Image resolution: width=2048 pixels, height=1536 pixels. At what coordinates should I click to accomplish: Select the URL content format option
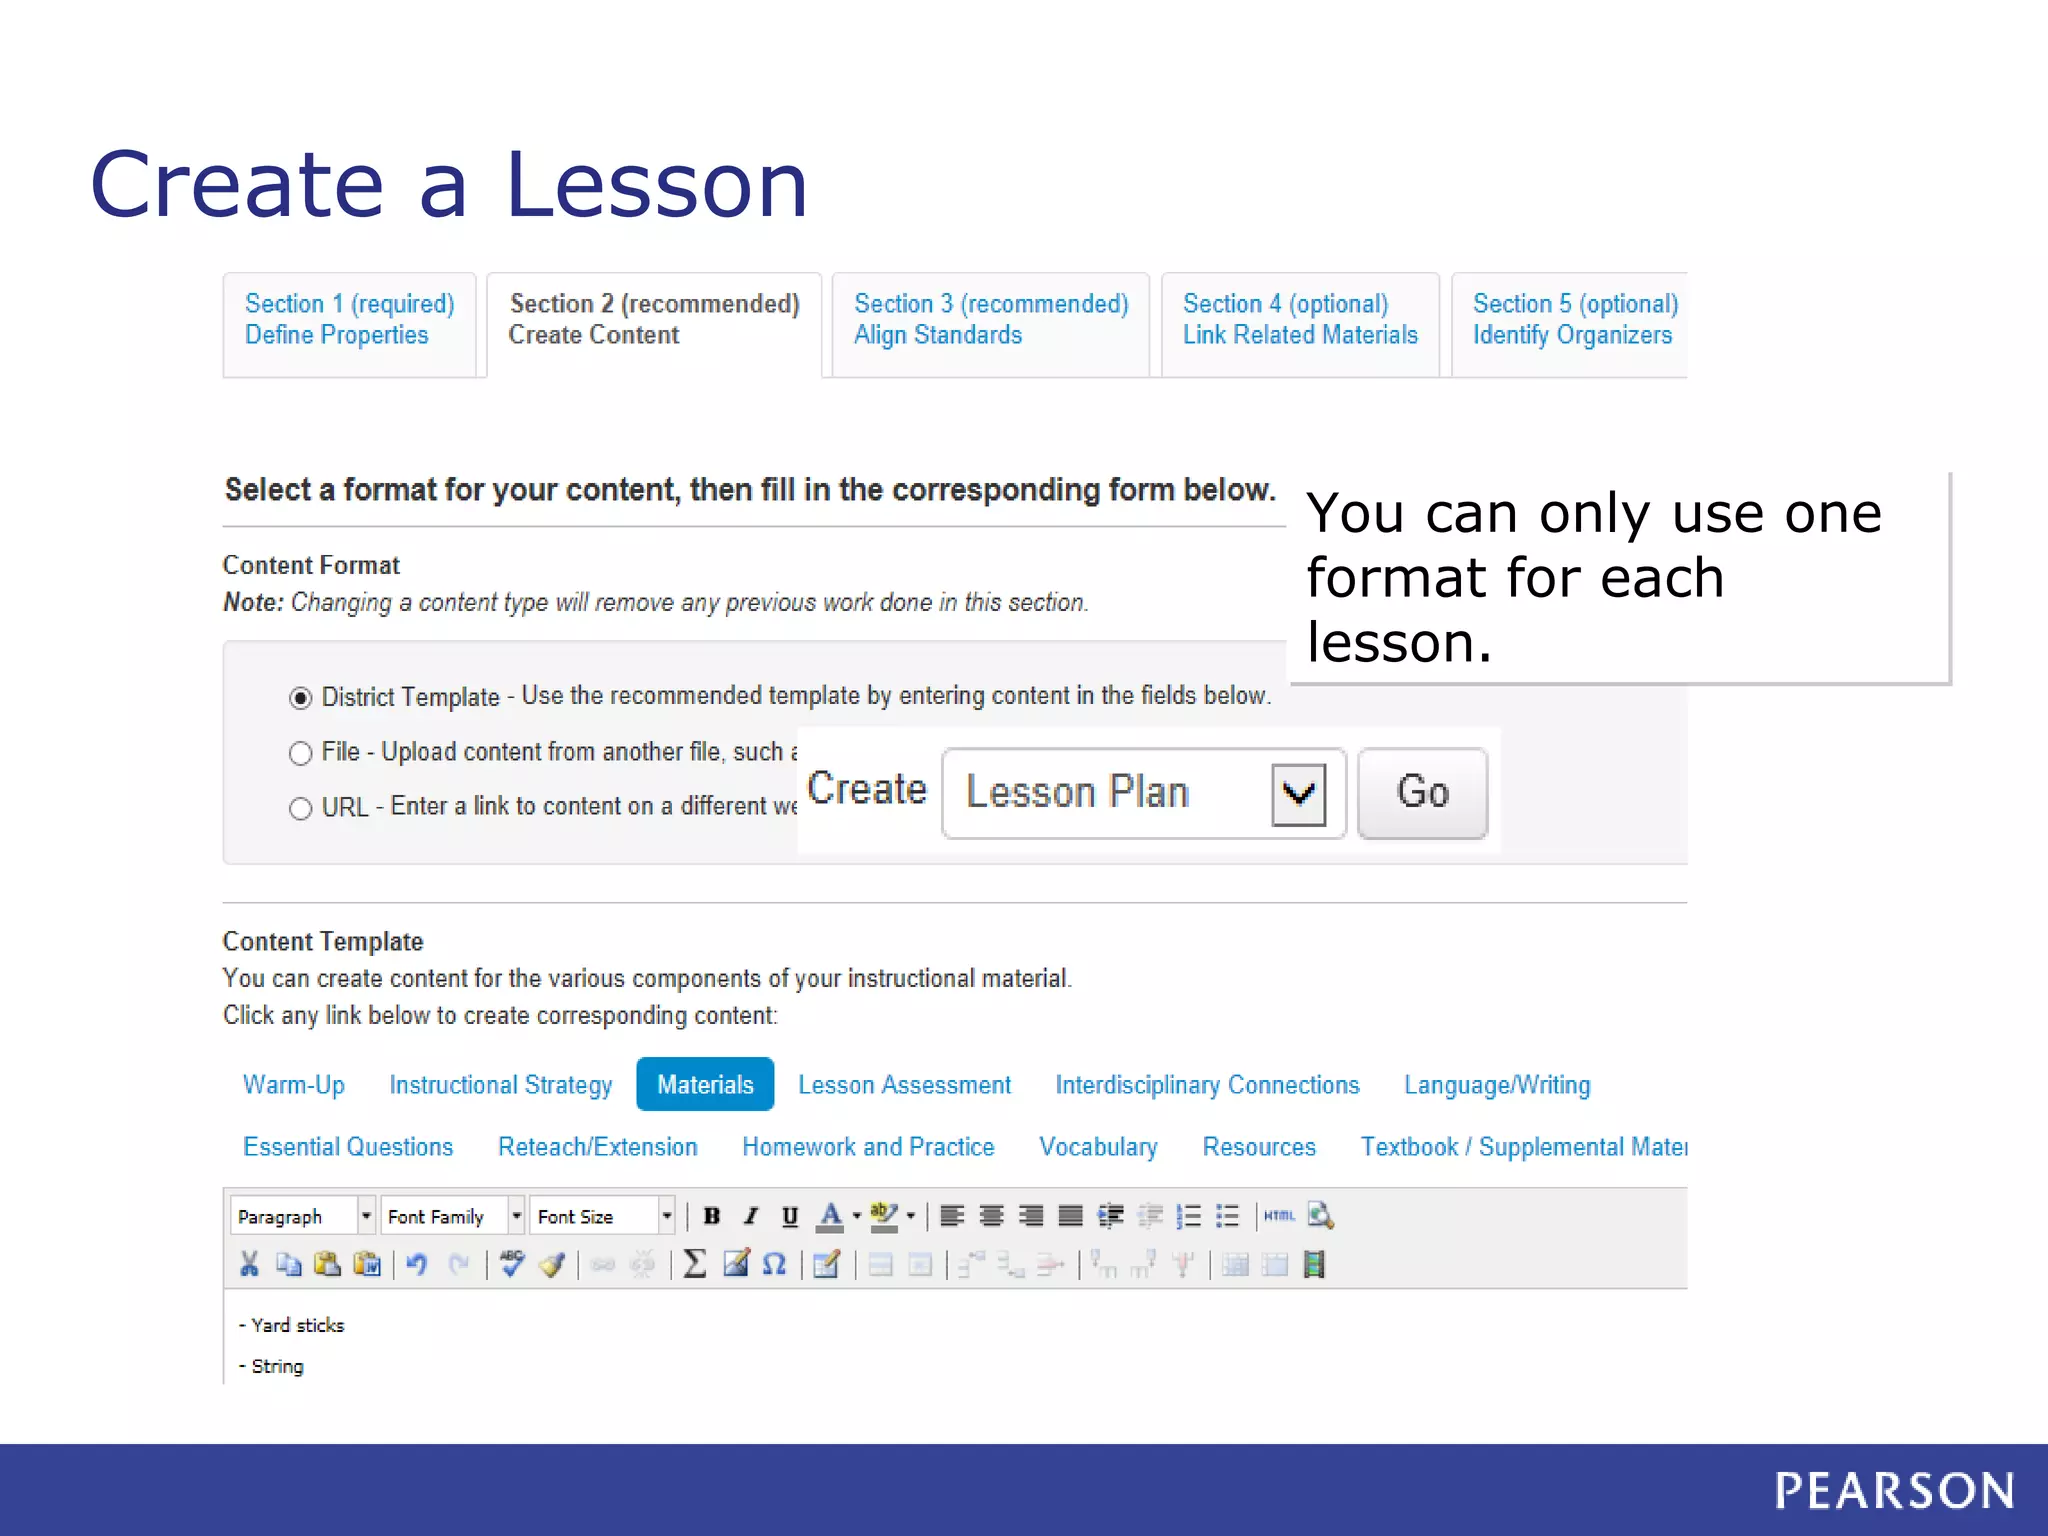click(300, 808)
